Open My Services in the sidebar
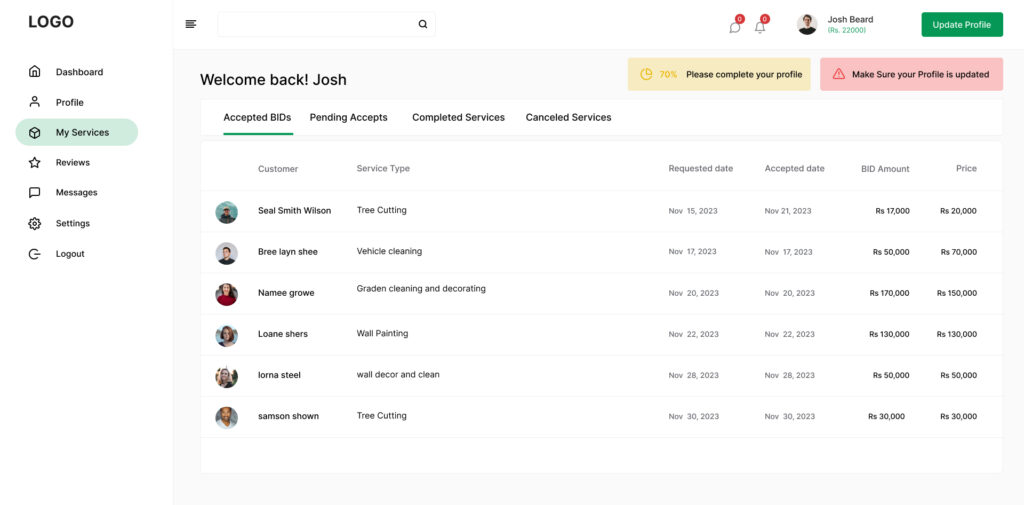This screenshot has width=1024, height=505. (77, 132)
